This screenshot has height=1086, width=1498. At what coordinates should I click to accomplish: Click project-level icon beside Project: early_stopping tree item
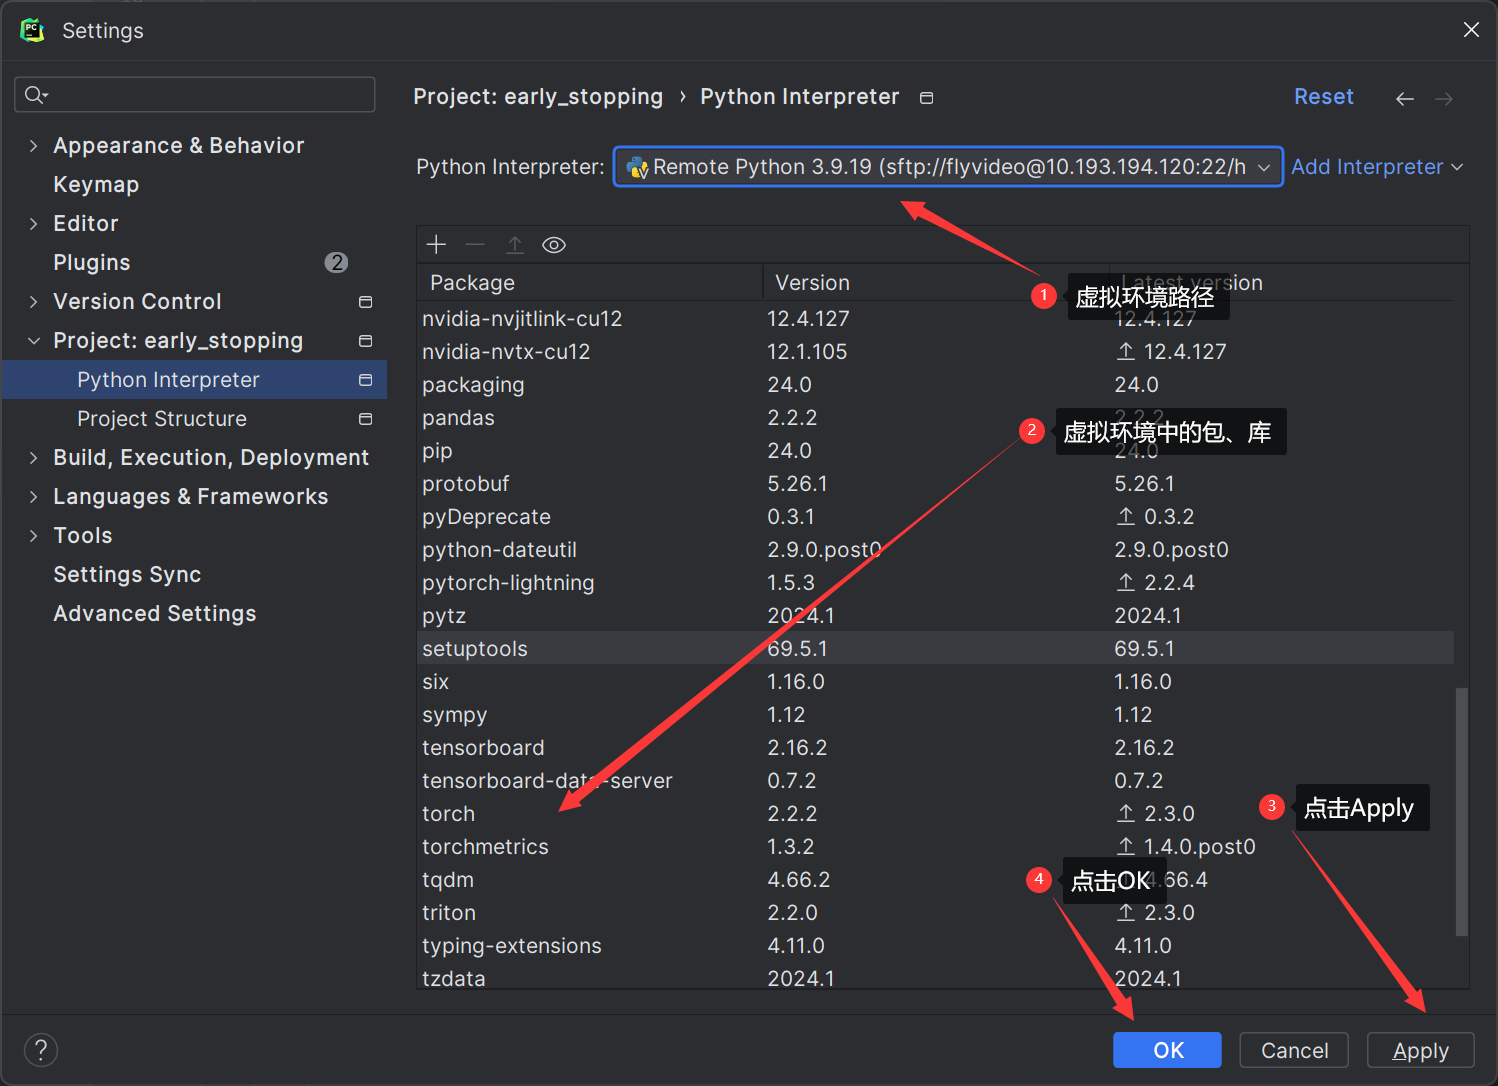point(366,341)
